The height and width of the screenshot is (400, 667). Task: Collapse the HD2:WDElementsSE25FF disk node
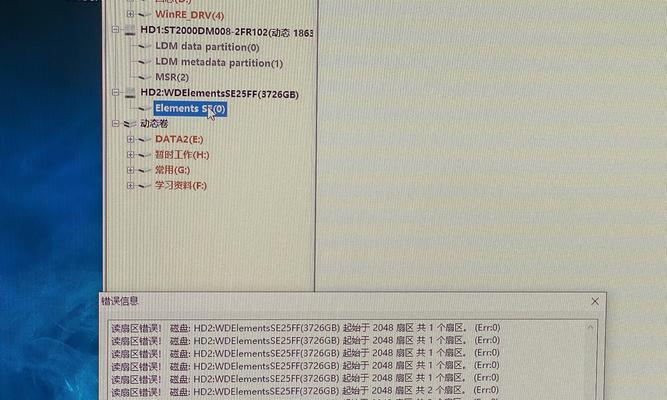tap(115, 92)
